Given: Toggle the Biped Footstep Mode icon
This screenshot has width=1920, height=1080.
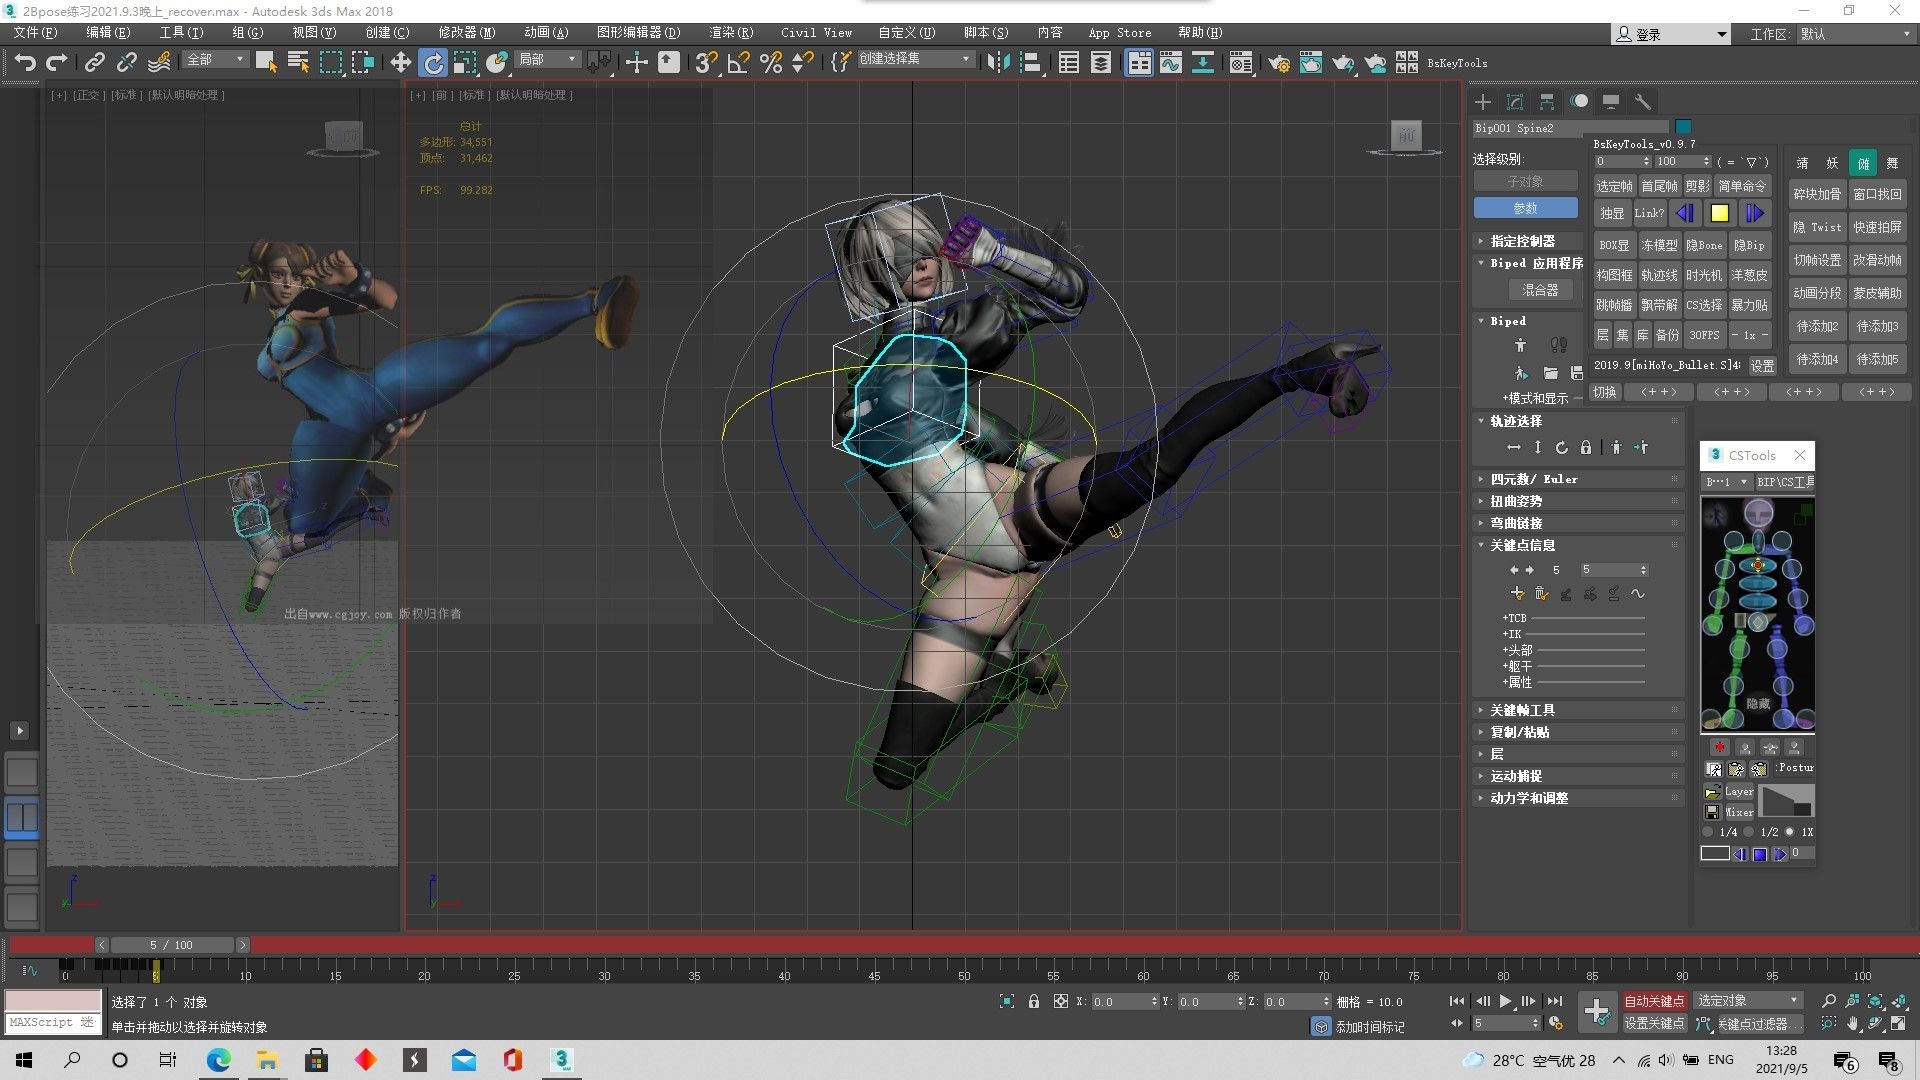Looking at the screenshot, I should pos(1558,345).
